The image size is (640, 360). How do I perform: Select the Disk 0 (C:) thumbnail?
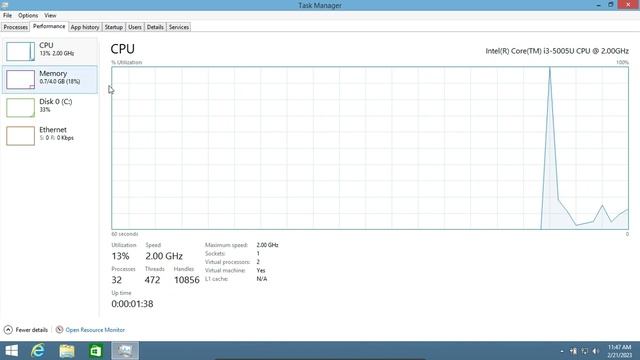(x=20, y=108)
